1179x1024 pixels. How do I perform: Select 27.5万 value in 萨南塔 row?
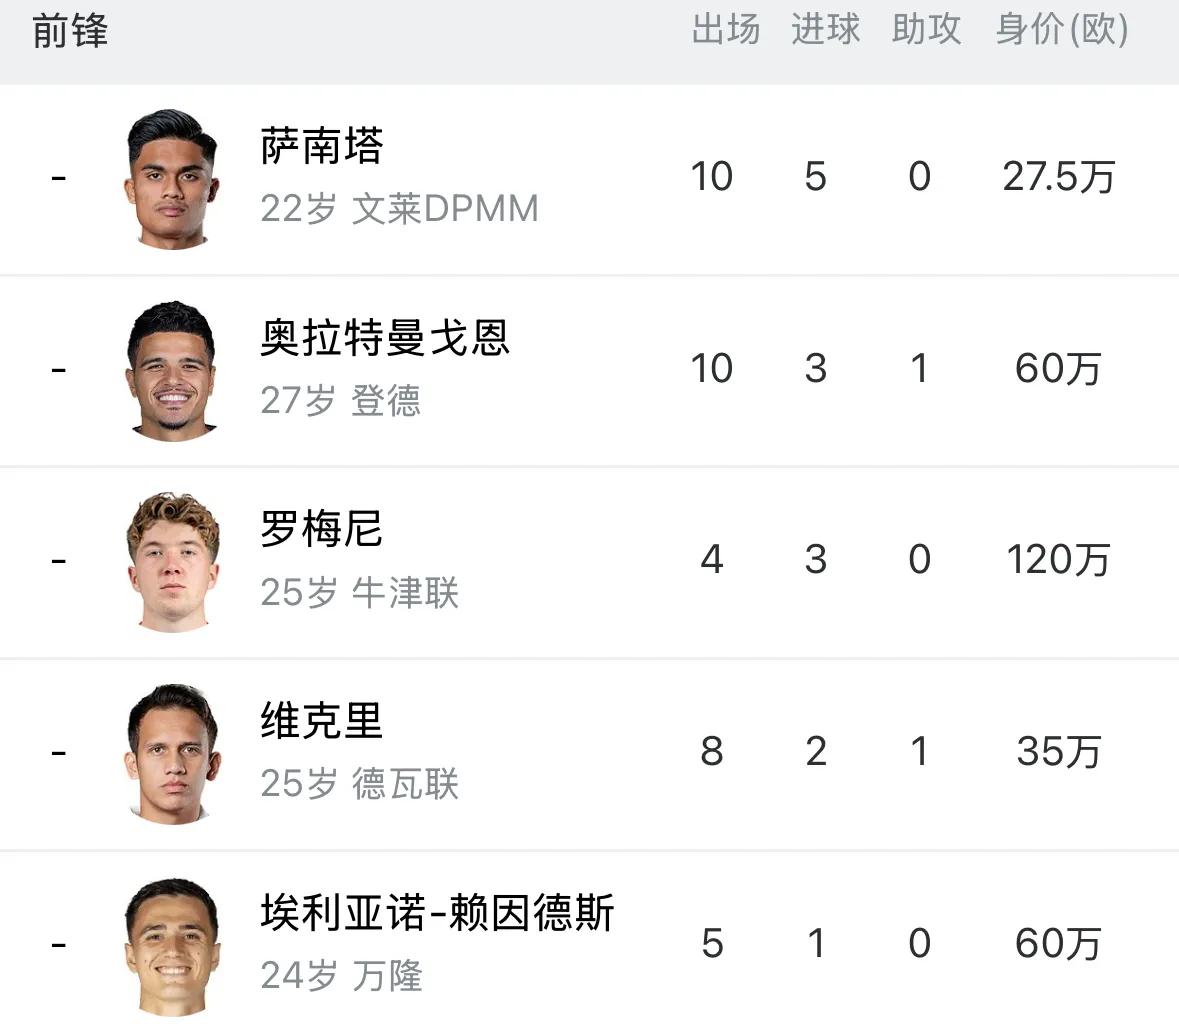pyautogui.click(x=1058, y=177)
